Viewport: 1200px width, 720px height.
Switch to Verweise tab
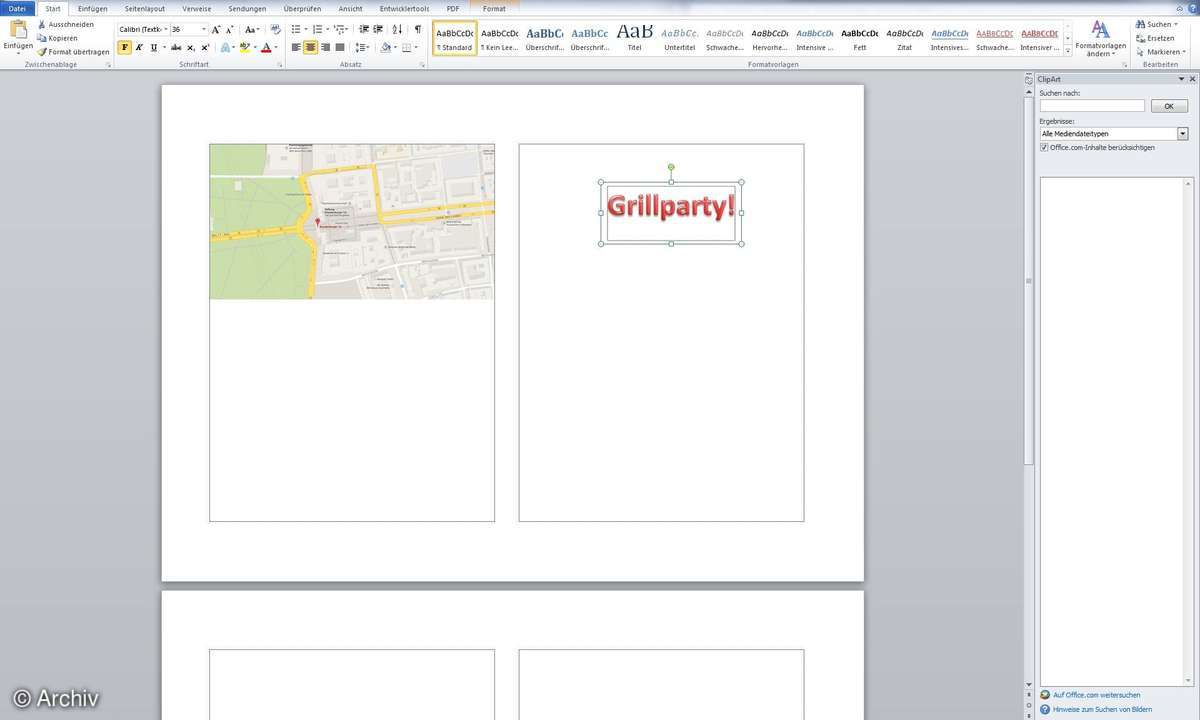197,8
